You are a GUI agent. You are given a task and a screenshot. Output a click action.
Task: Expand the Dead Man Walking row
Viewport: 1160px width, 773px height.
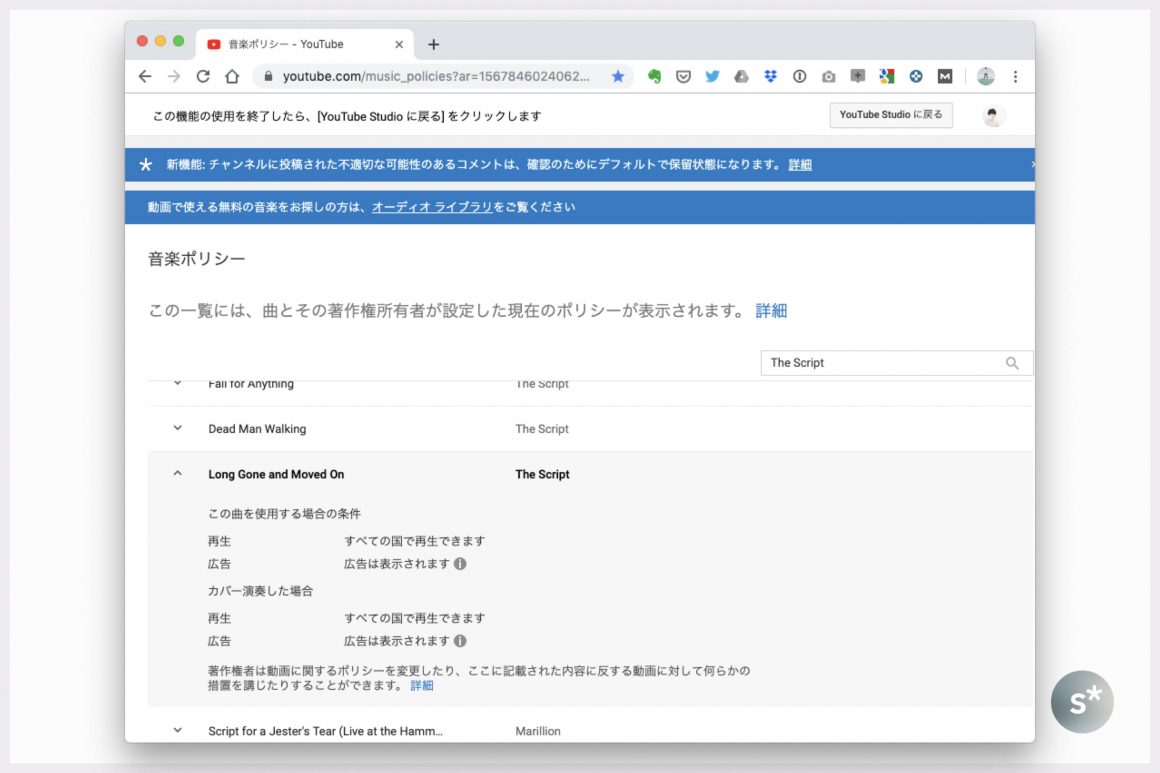(178, 428)
